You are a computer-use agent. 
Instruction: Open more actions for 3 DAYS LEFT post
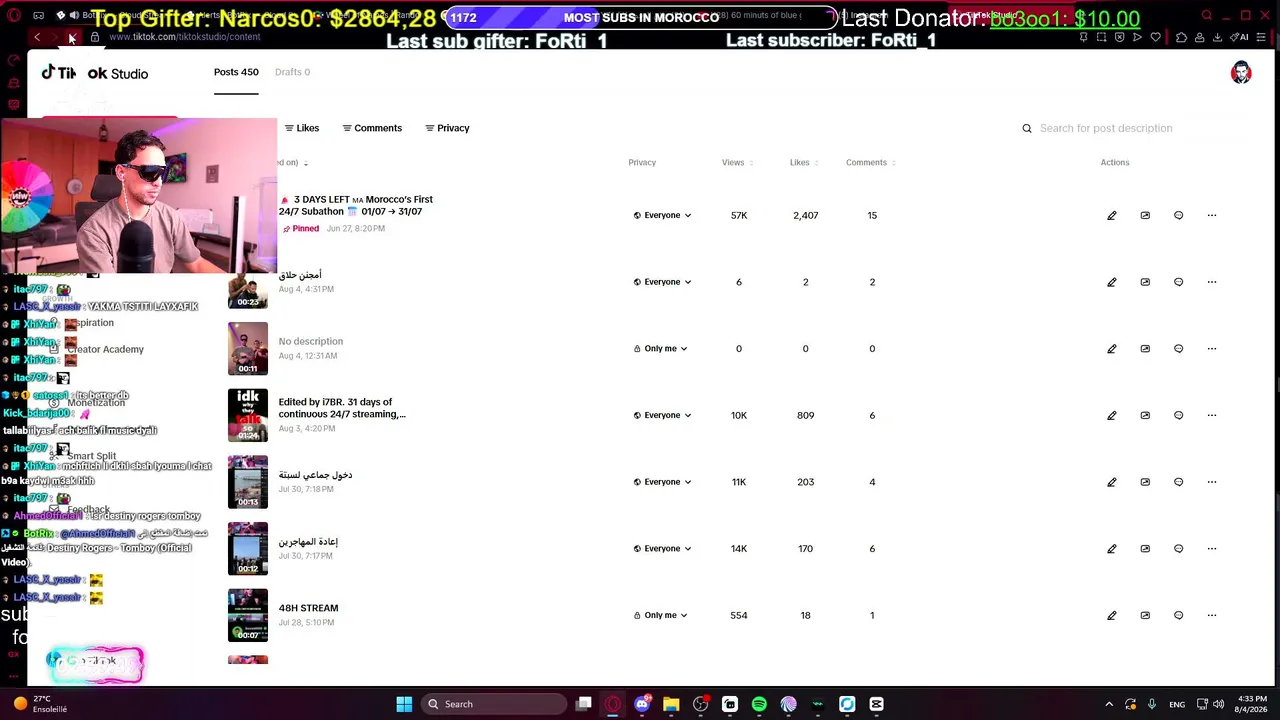point(1212,215)
